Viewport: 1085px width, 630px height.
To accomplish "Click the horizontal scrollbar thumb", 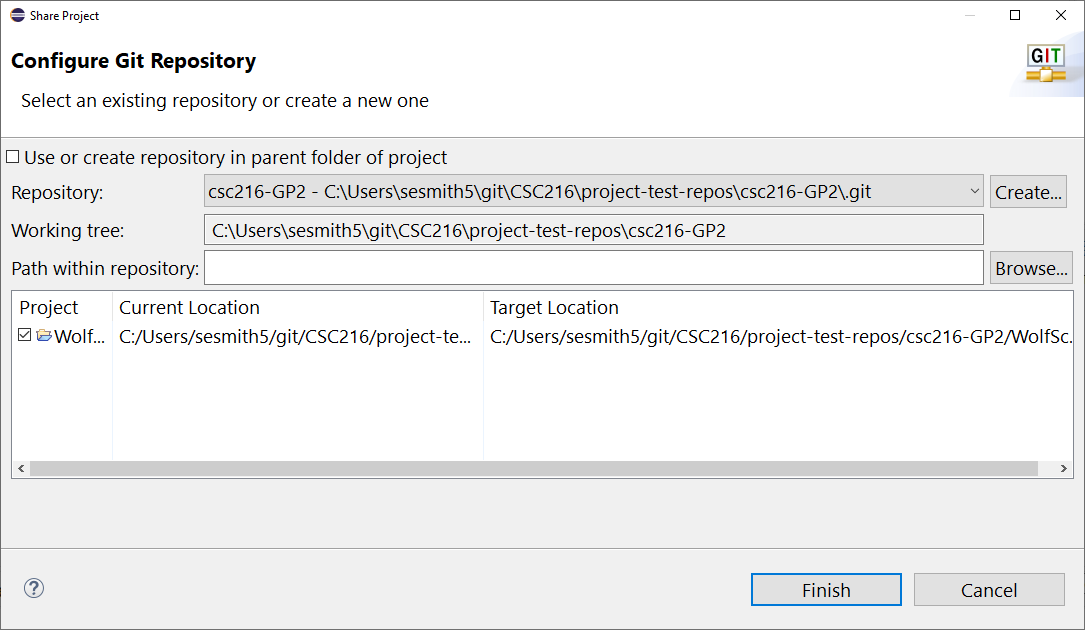I will coord(534,469).
